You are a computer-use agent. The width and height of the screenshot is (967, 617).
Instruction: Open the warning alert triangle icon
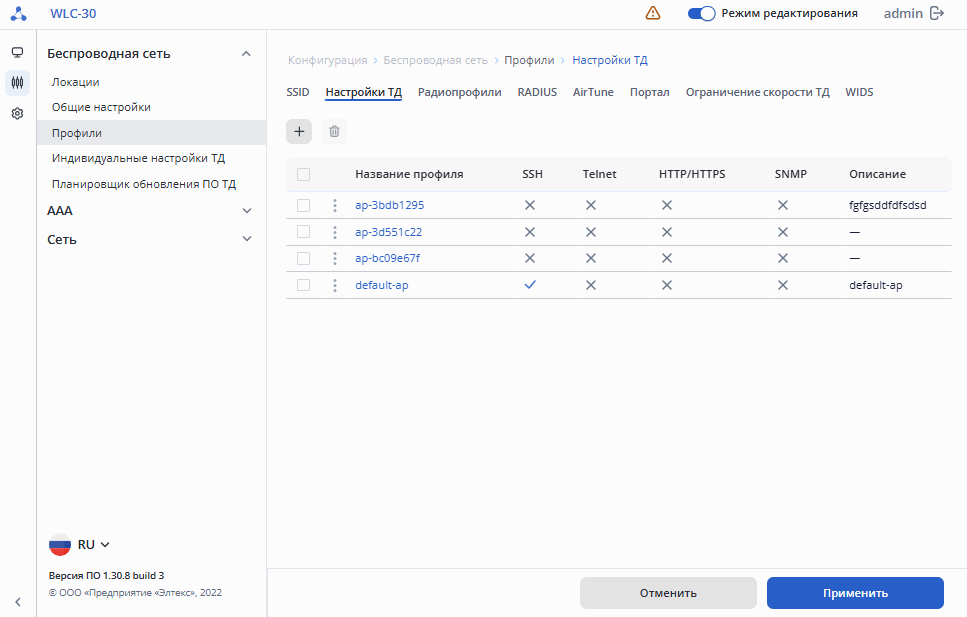click(653, 13)
